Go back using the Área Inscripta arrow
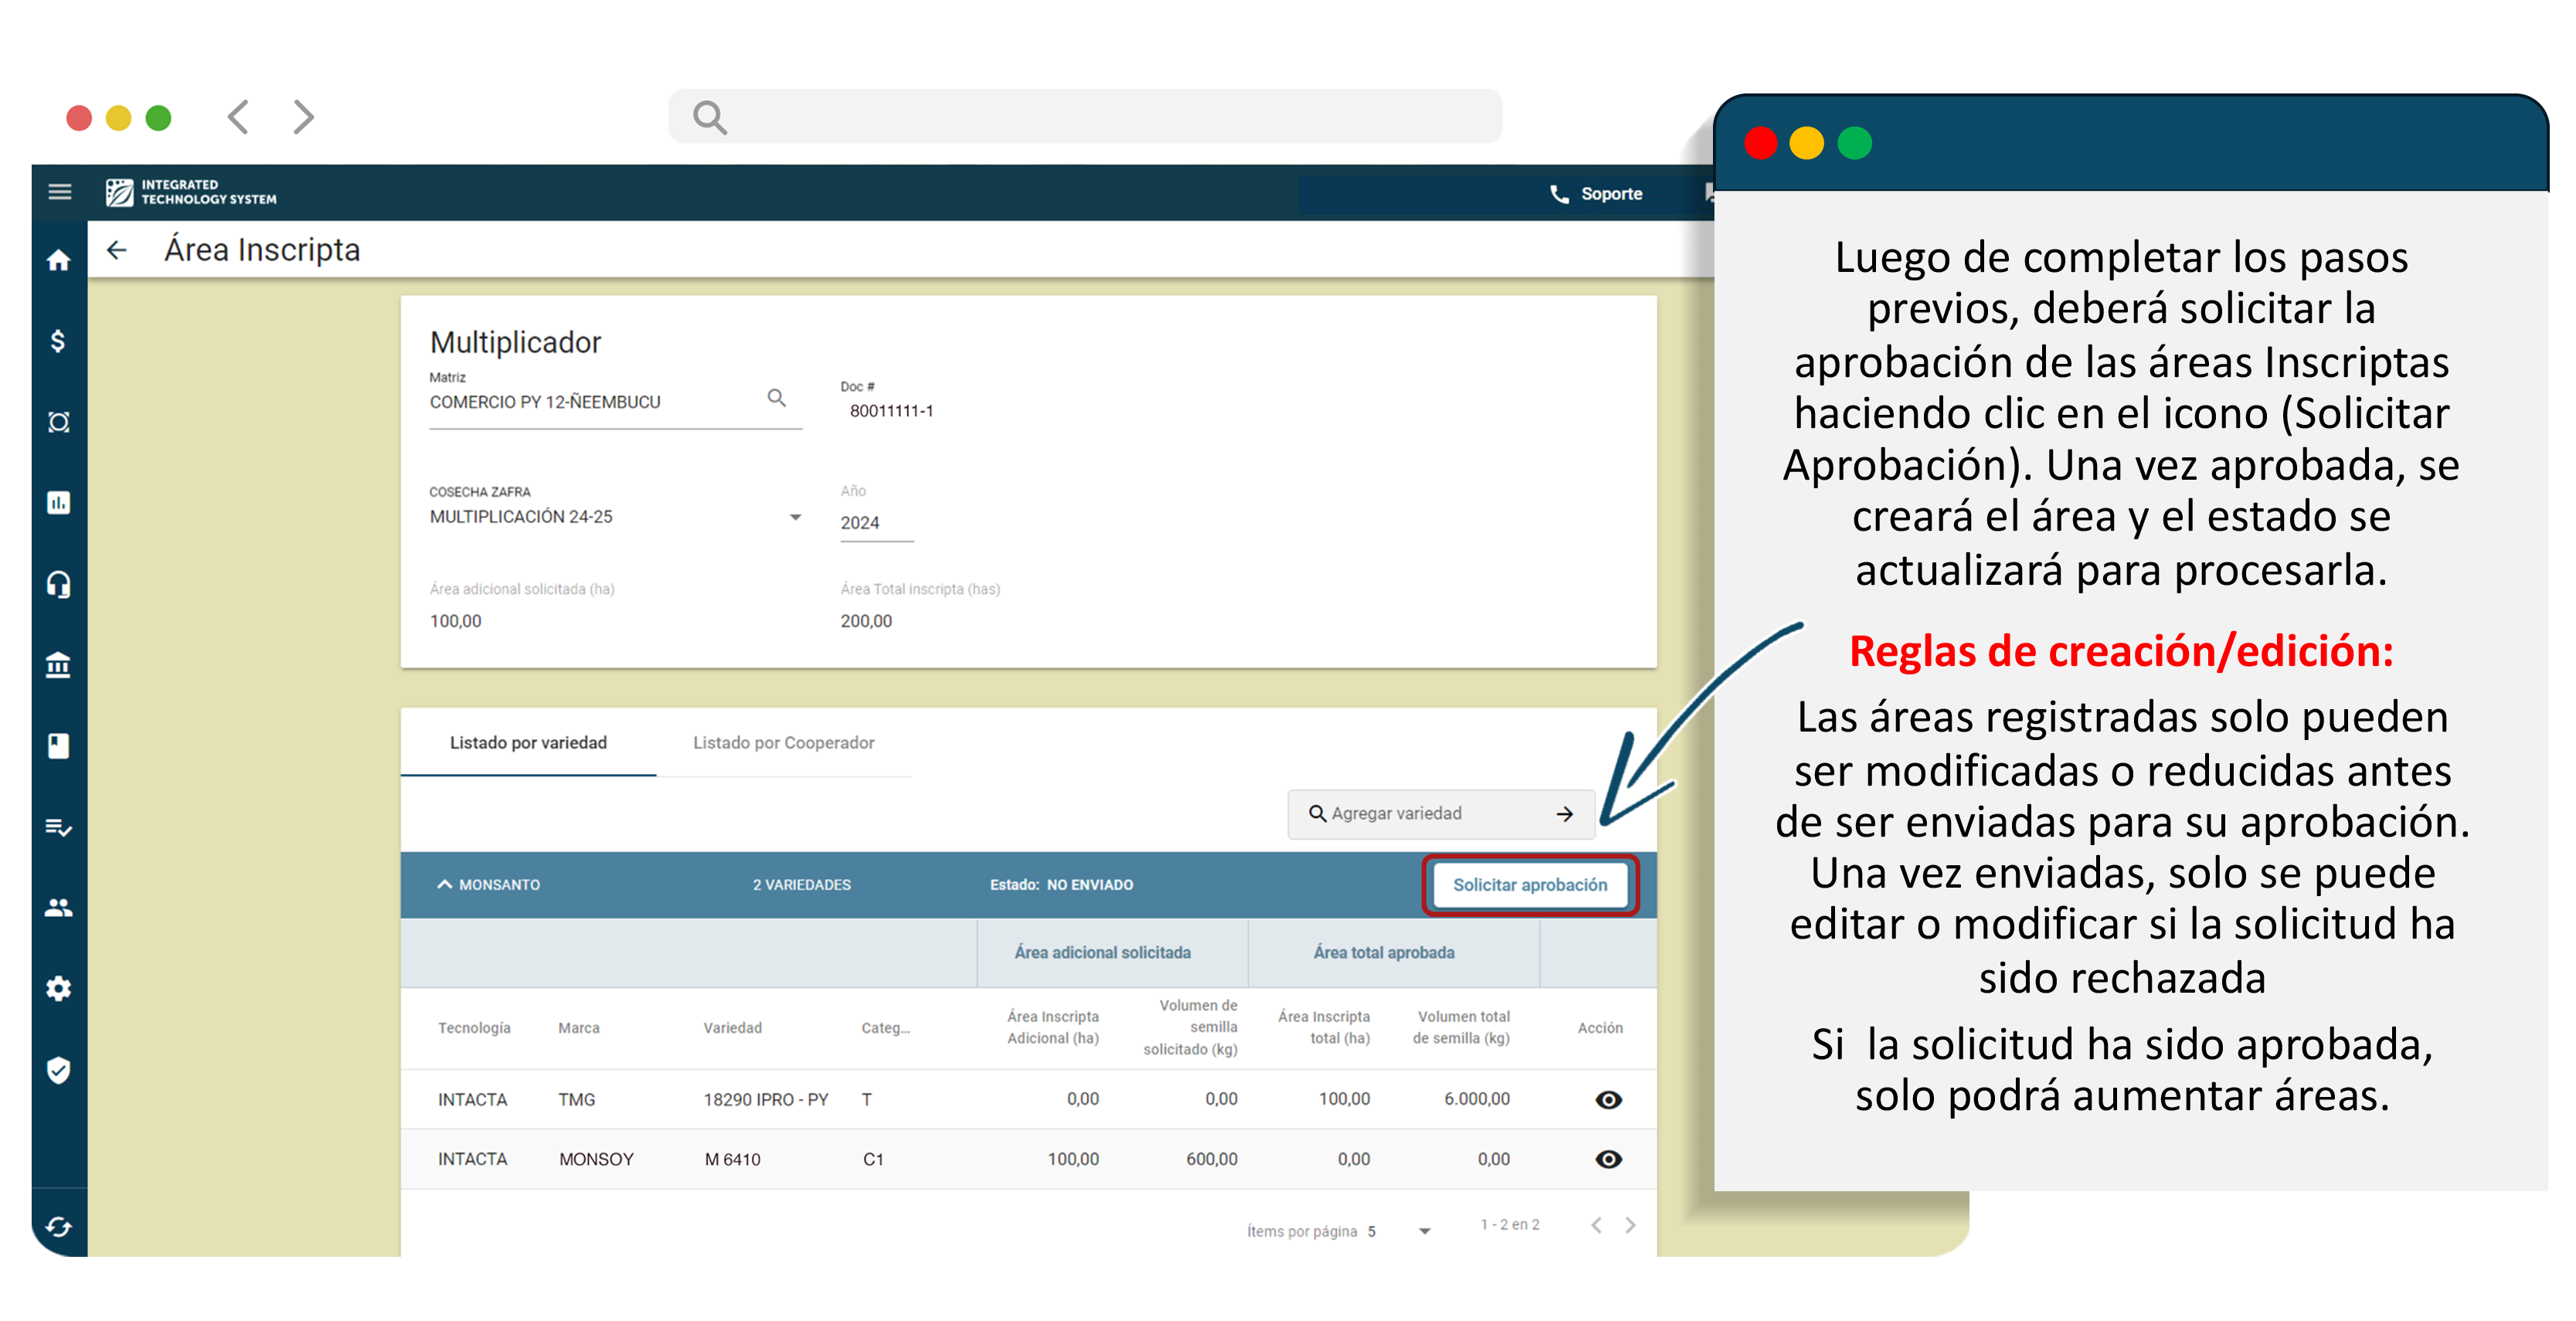The image size is (2576, 1321). pyautogui.click(x=117, y=250)
